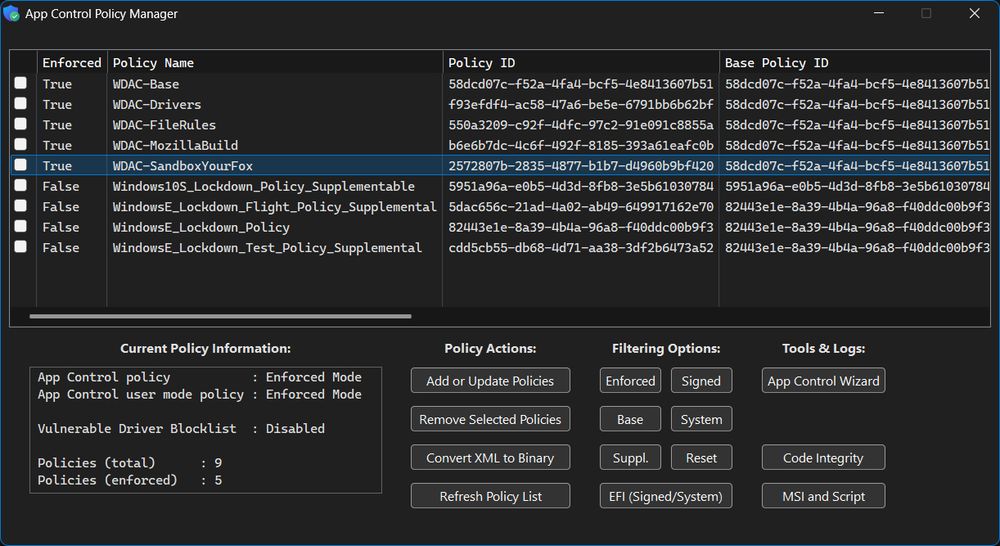Tick the checkbox for WDAC-Base policy
1000x546 pixels.
click(21, 83)
